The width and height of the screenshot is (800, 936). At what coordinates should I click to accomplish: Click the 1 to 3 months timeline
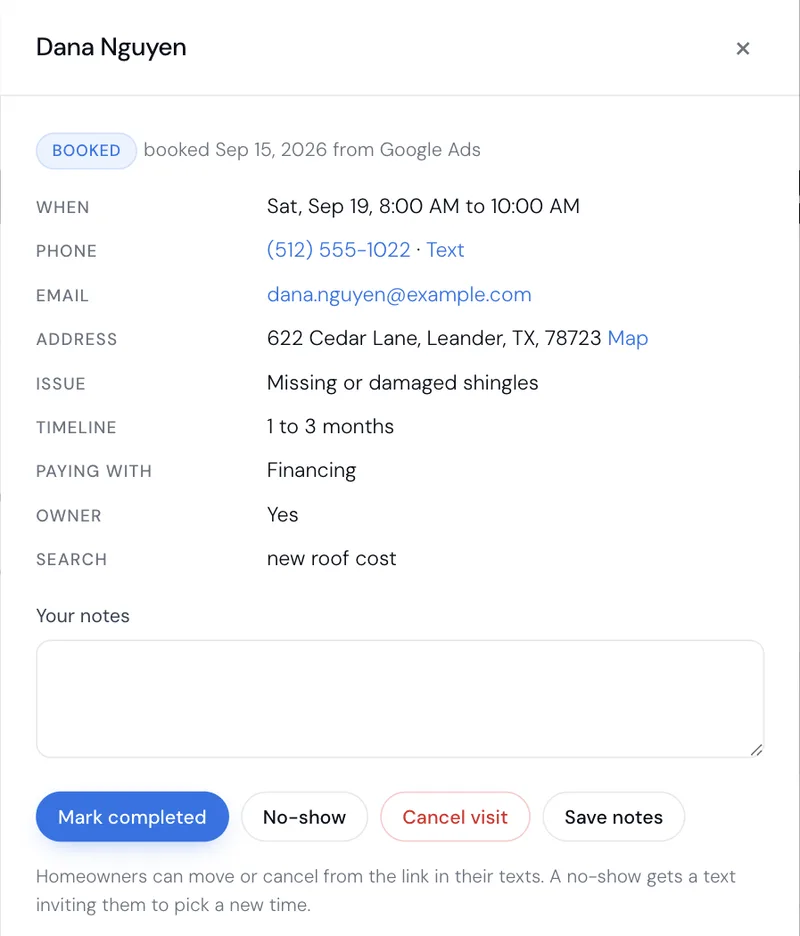coord(330,426)
